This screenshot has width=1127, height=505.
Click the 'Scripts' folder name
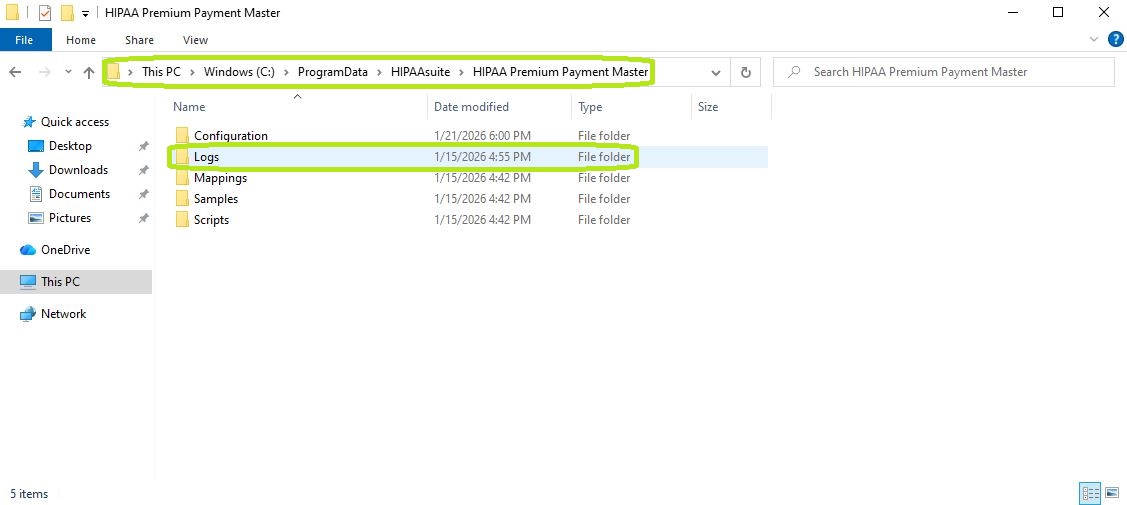coord(211,220)
